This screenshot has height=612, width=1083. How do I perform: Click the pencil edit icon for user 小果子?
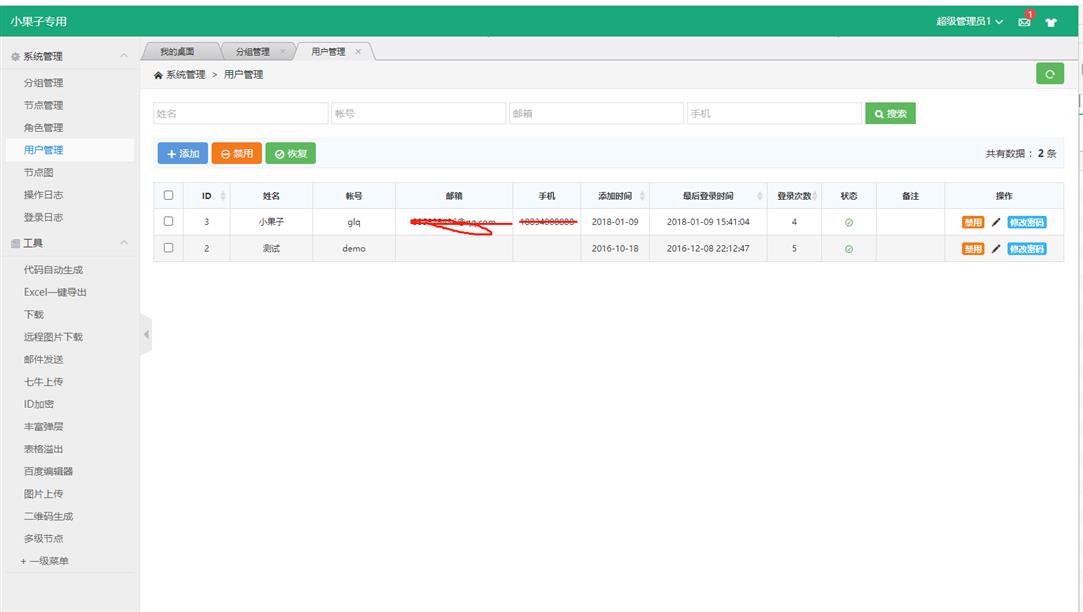pos(996,222)
